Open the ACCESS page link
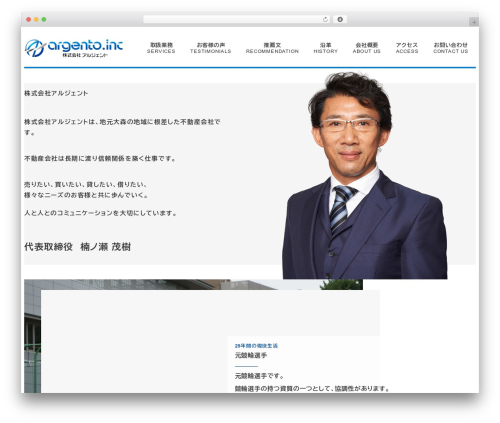500x423 pixels. coord(407,48)
